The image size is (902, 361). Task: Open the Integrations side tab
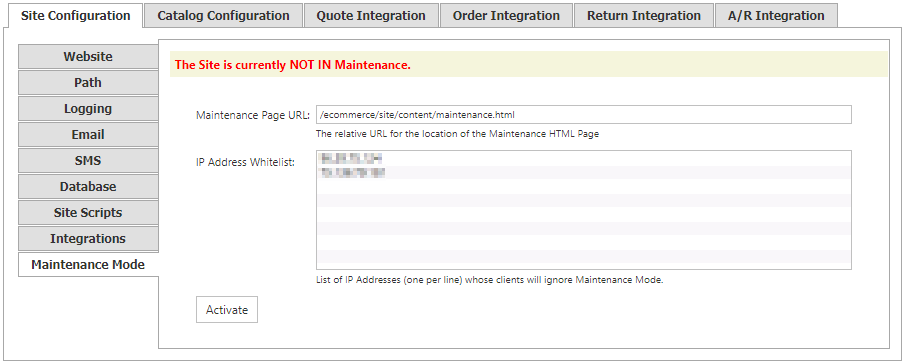[x=88, y=238]
